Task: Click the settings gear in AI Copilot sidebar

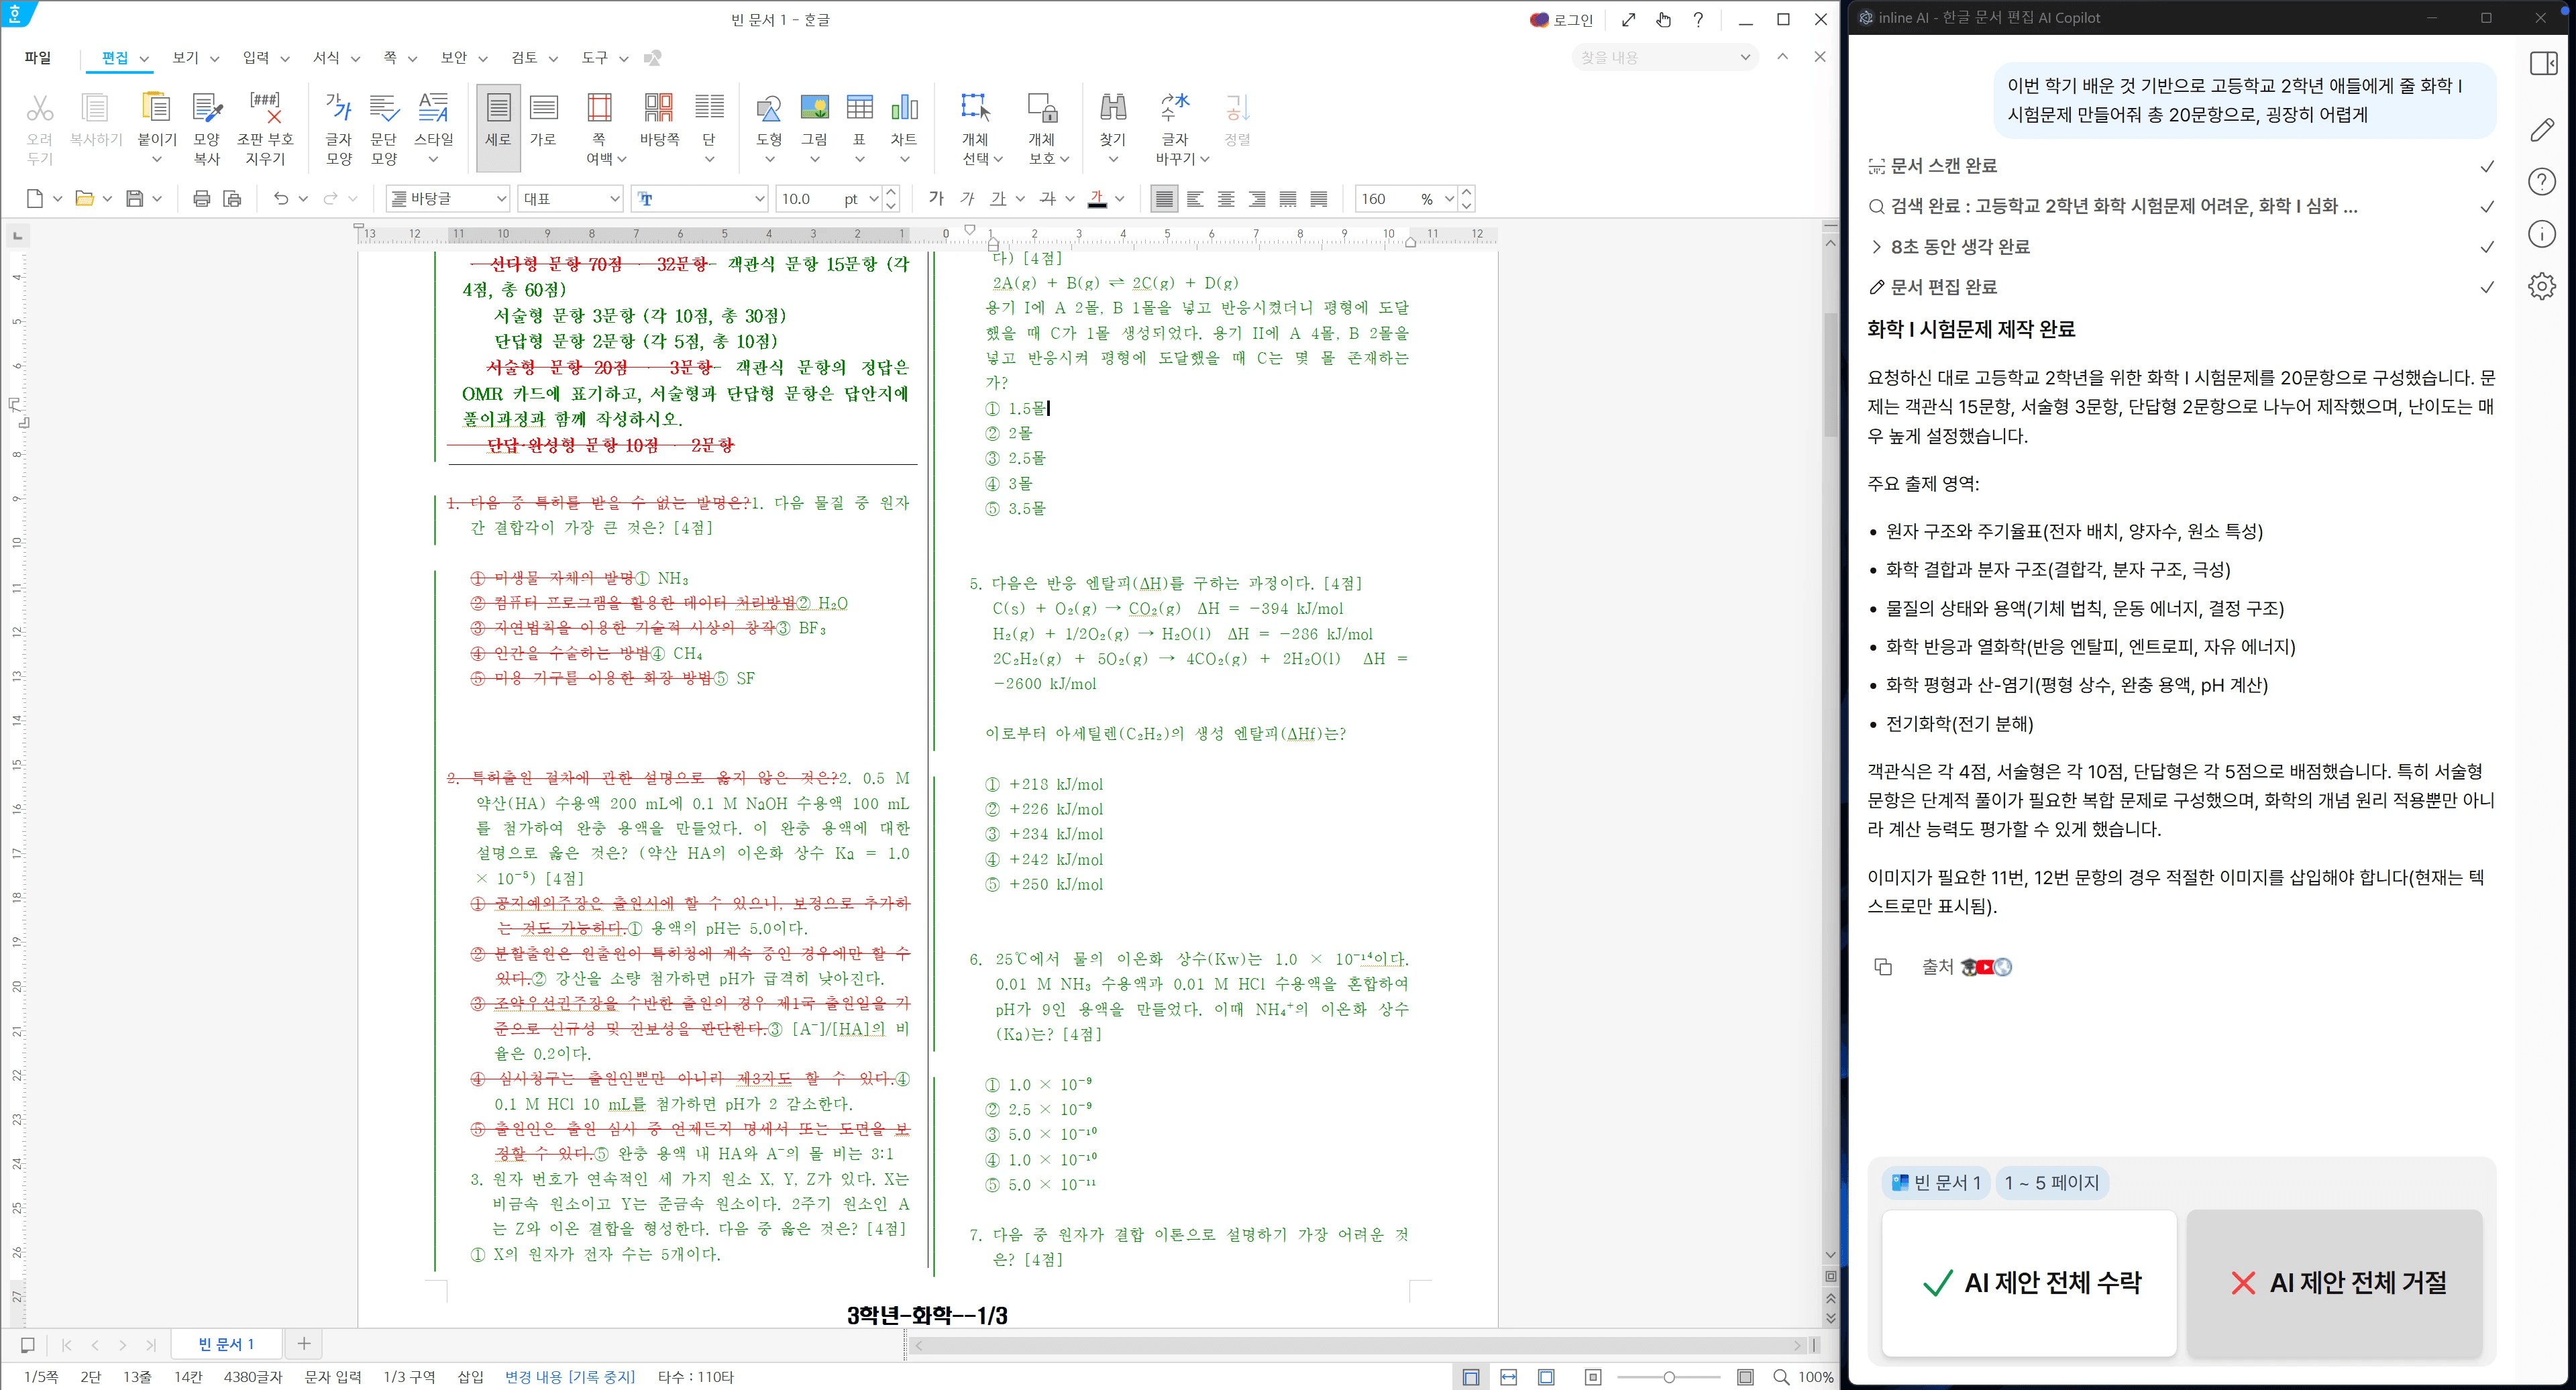Action: [x=2542, y=287]
